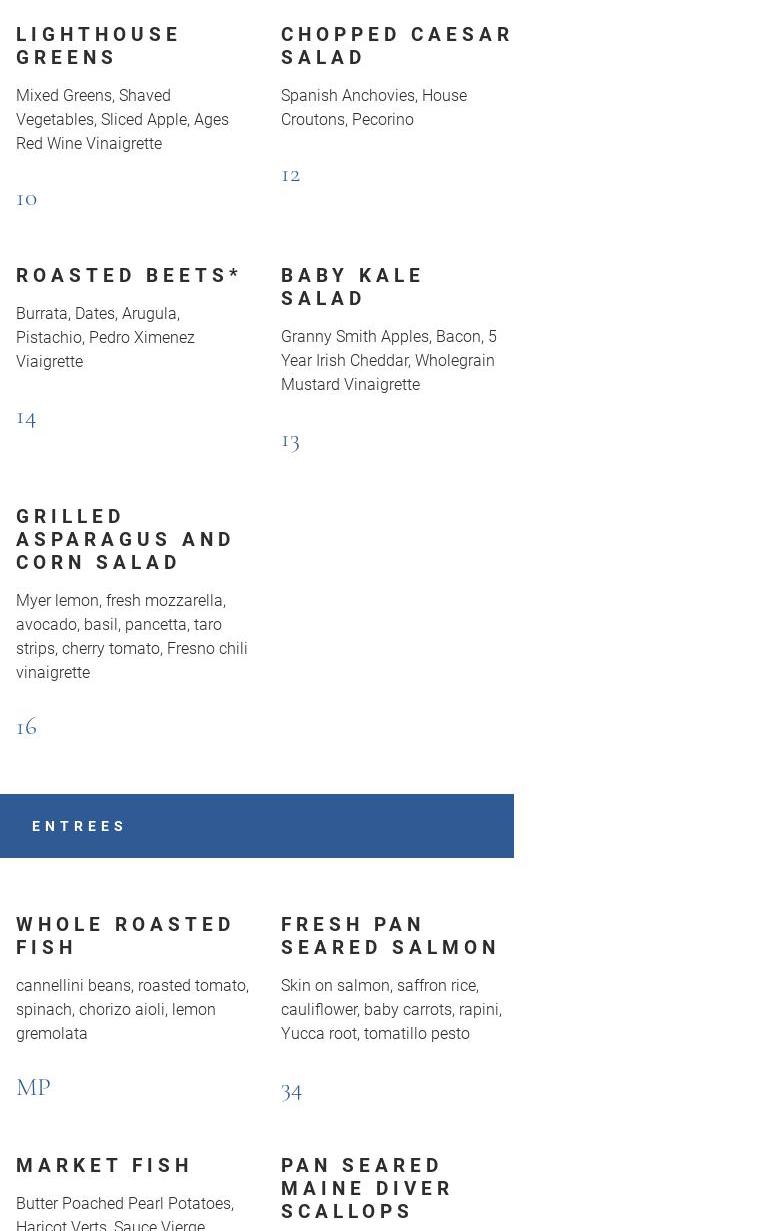Select the Chopped Caesar Salad title
The image size is (770, 1231).
[396, 46]
